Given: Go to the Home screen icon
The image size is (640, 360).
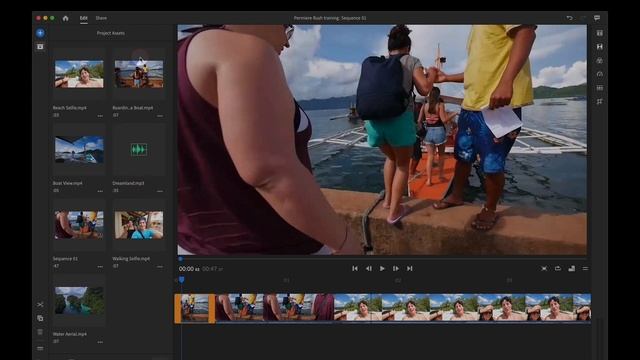Looking at the screenshot, I should (65, 18).
